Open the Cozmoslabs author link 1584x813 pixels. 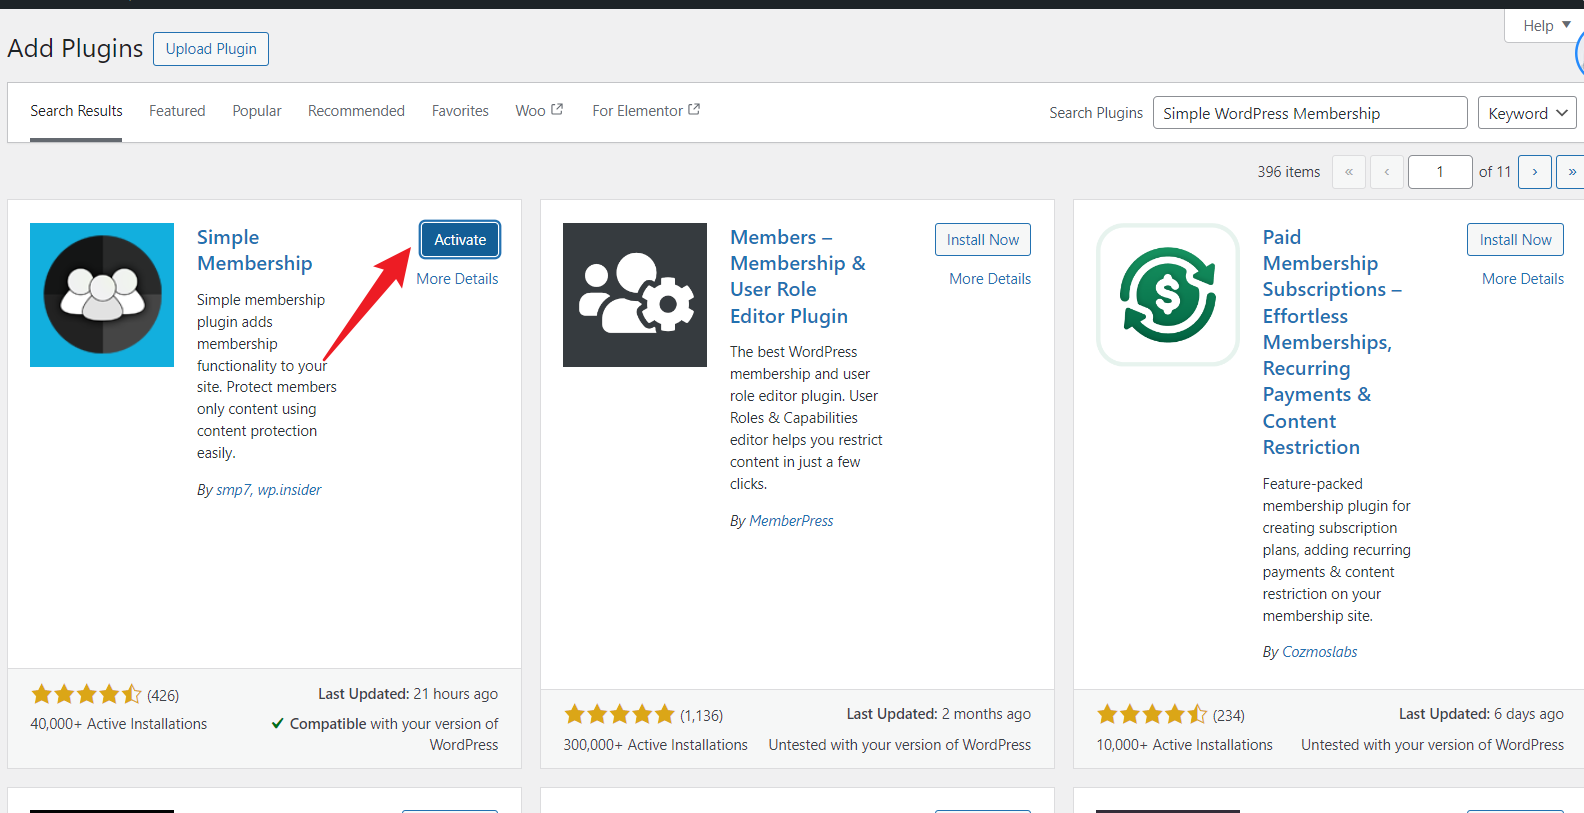[x=1320, y=652]
